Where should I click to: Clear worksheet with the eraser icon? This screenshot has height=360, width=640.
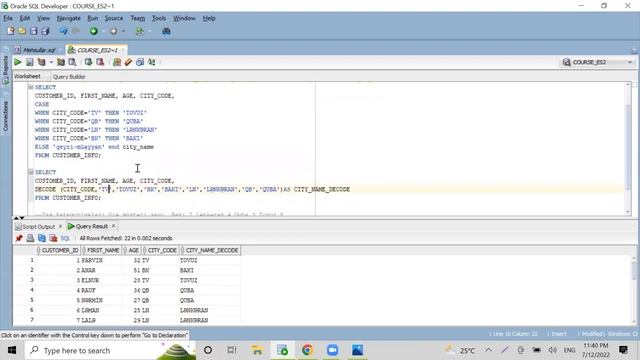point(128,62)
